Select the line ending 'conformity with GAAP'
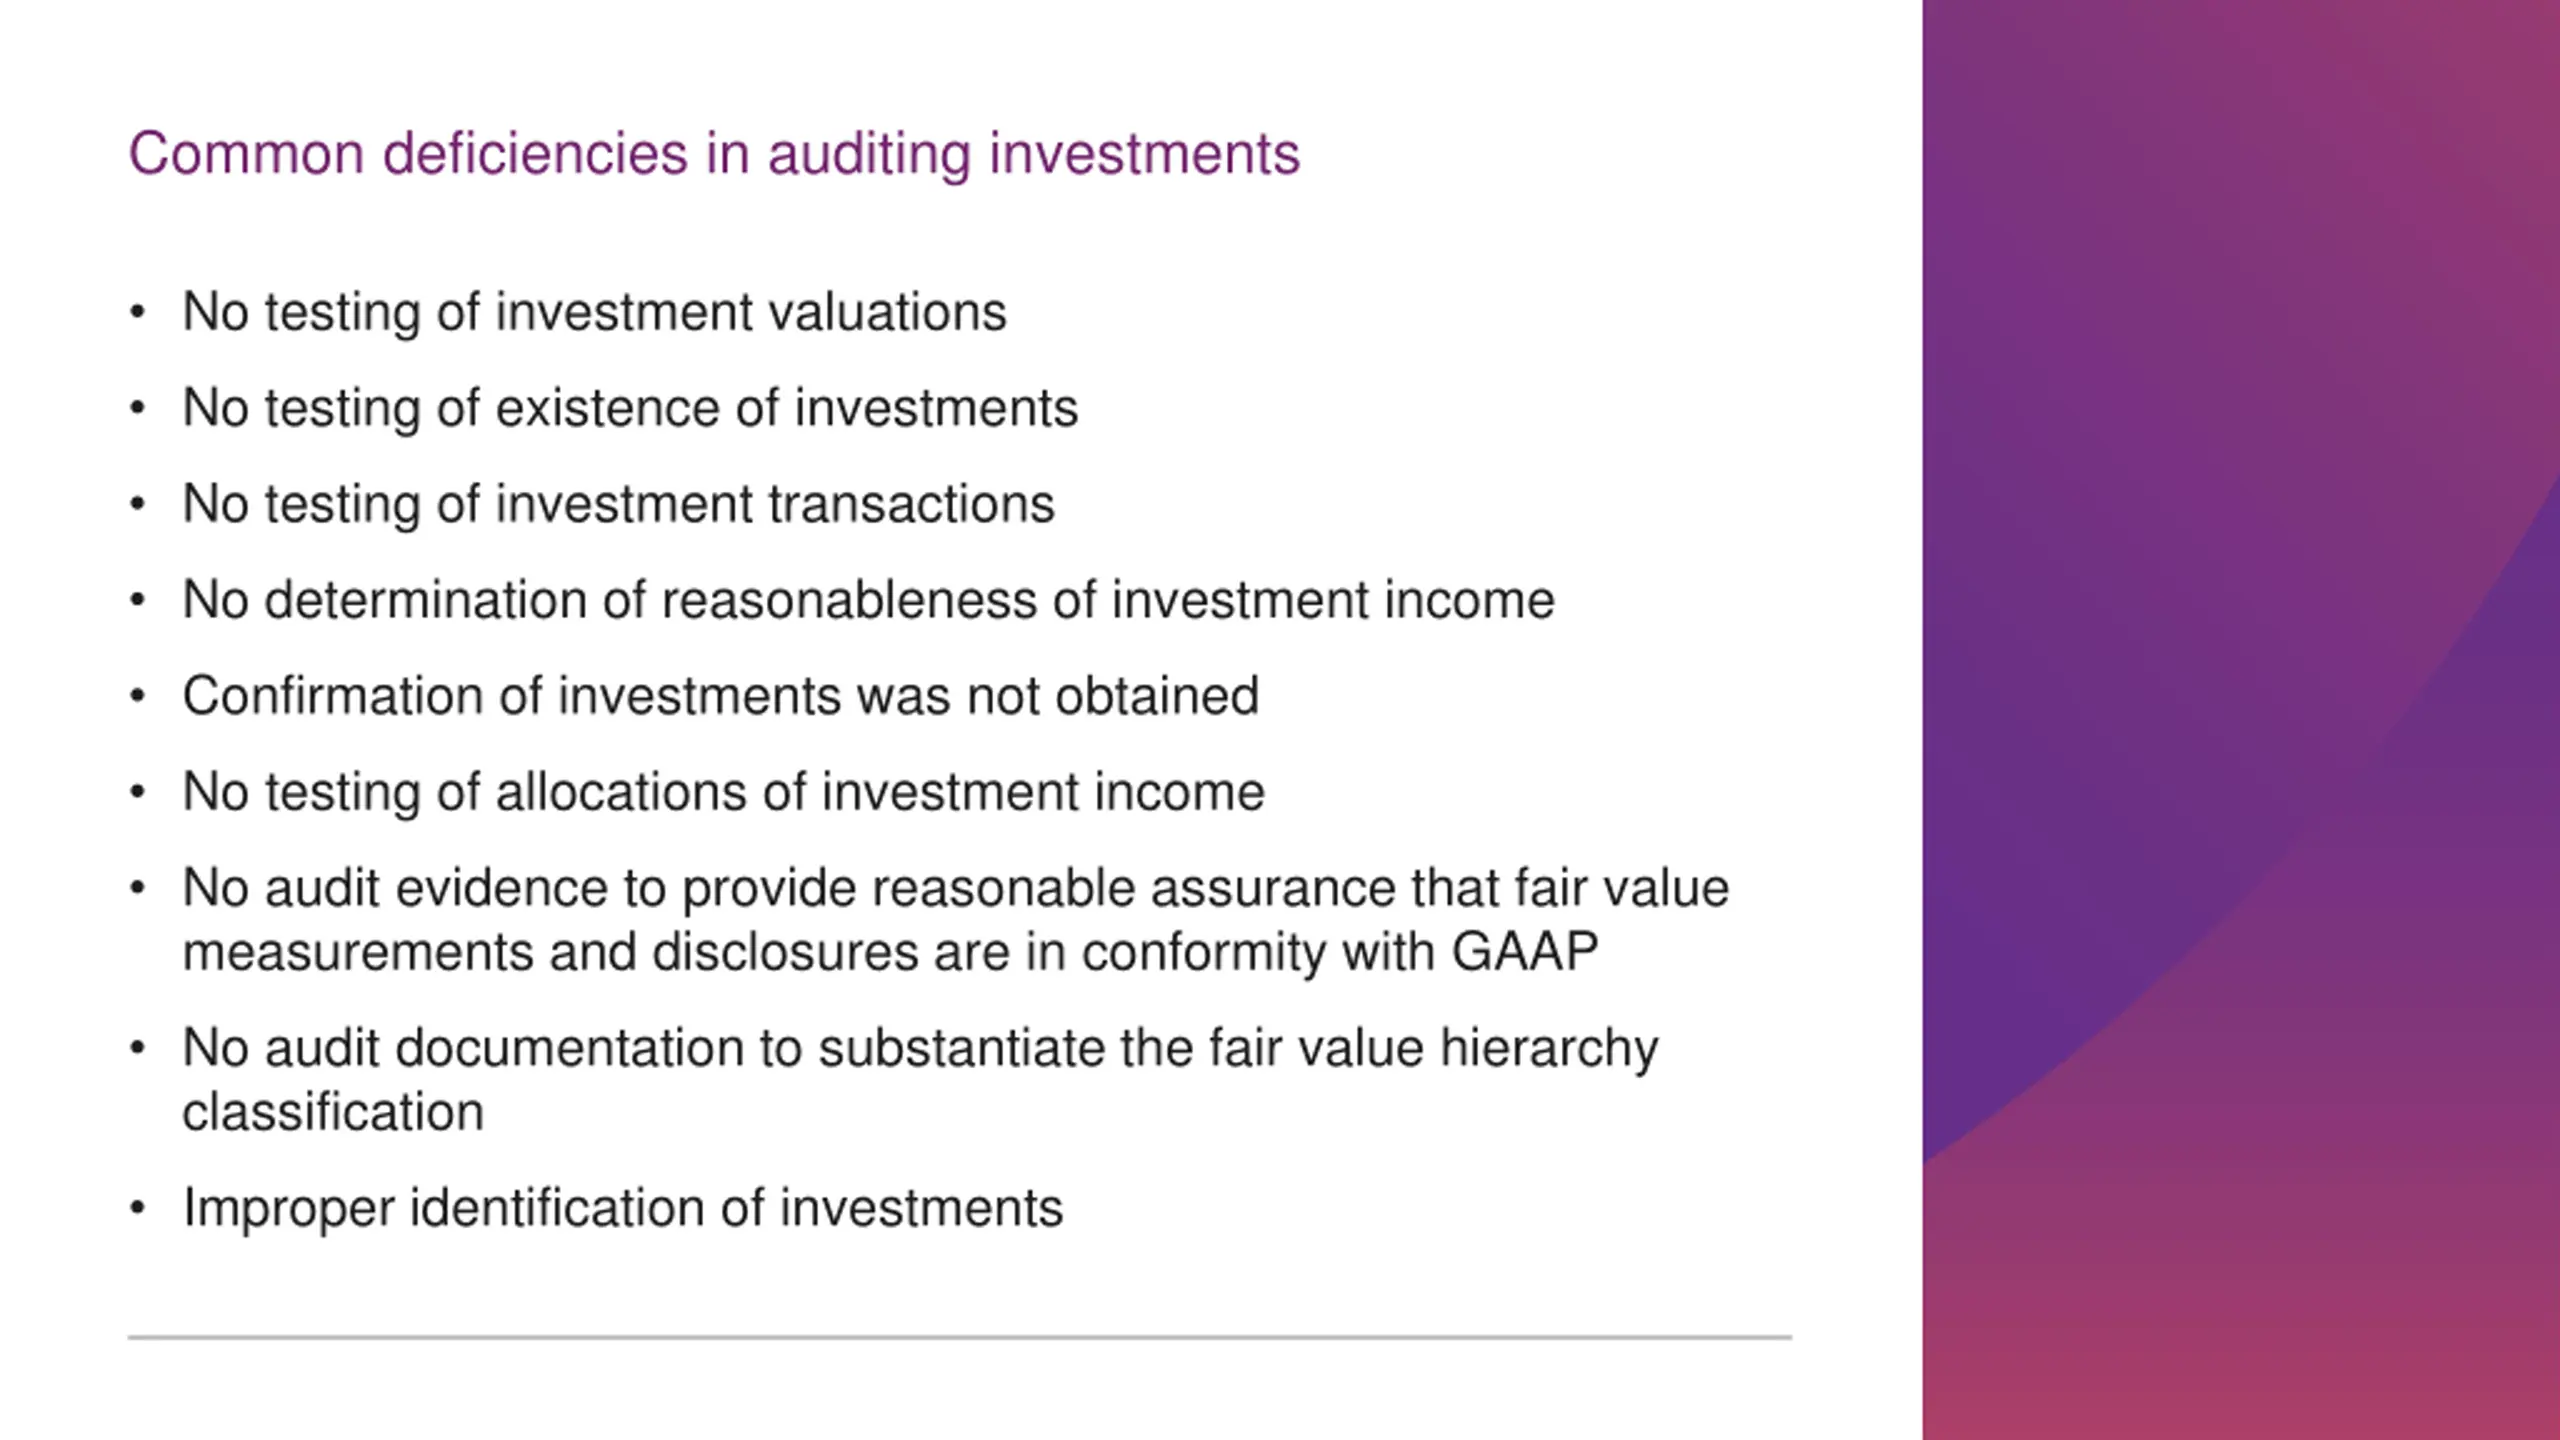Image resolution: width=2560 pixels, height=1440 pixels. click(890, 952)
